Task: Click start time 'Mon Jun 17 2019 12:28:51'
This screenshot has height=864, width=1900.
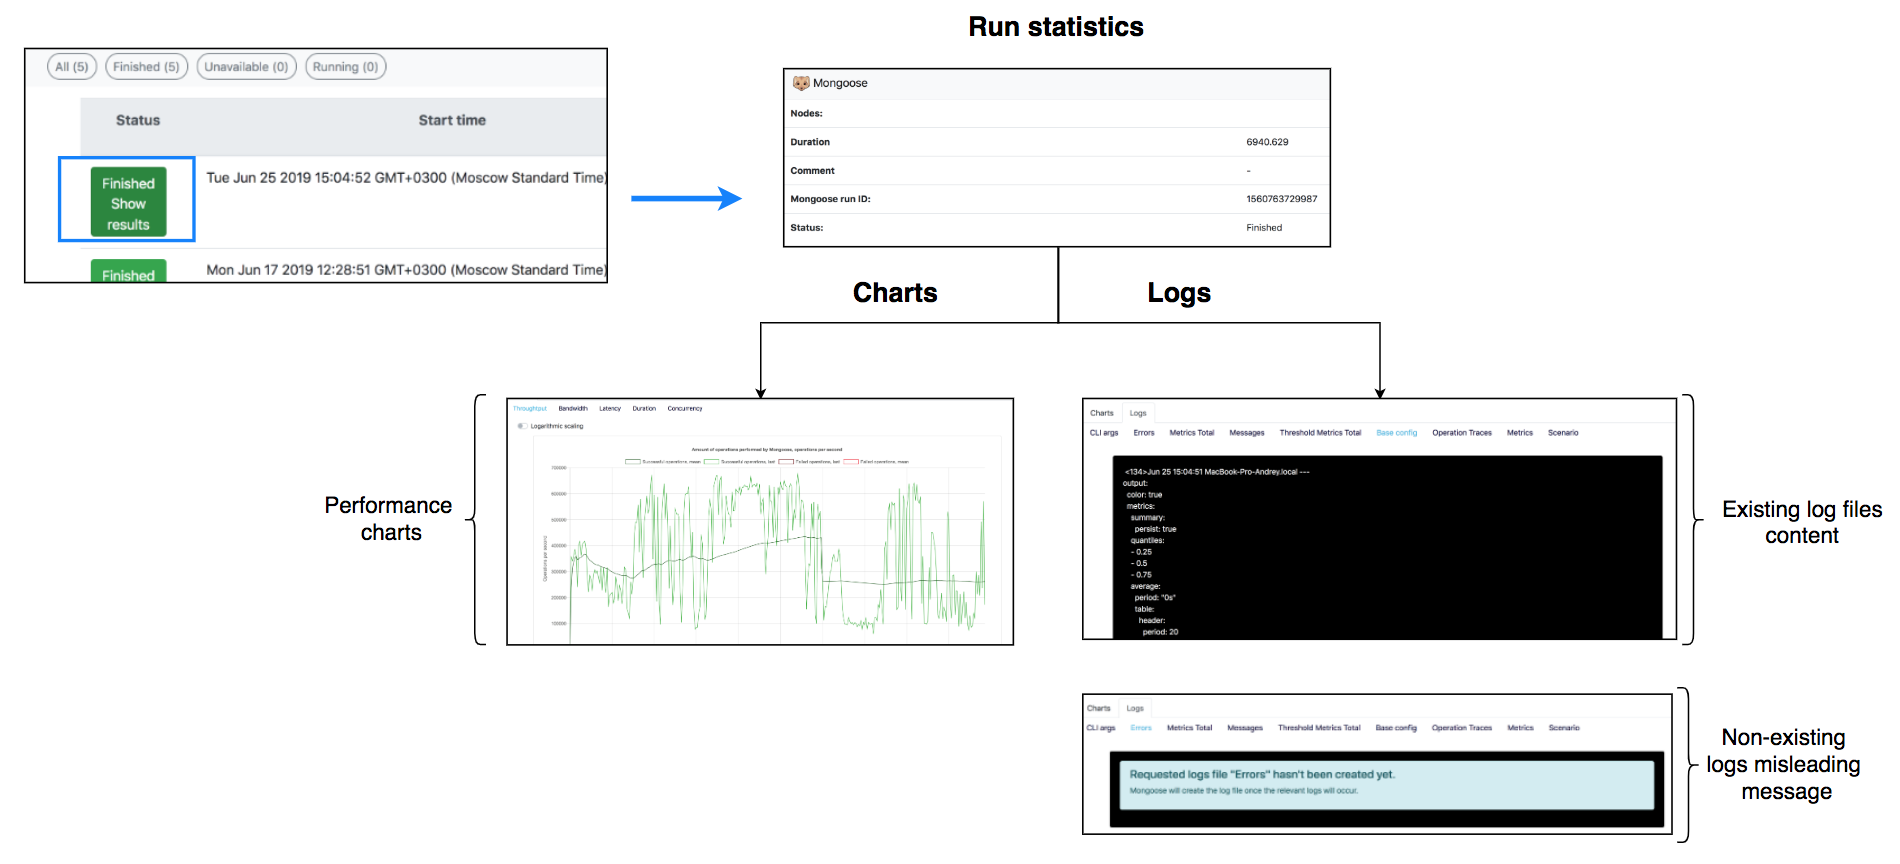Action: 406,270
